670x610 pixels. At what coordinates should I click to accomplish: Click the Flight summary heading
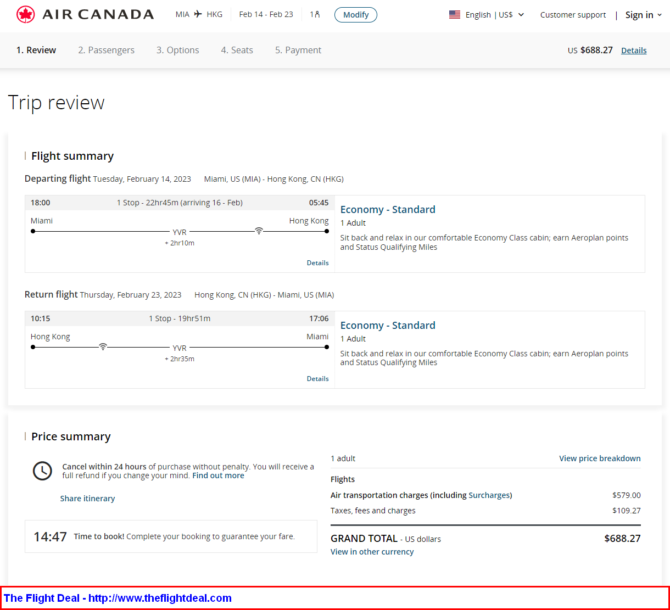72,156
